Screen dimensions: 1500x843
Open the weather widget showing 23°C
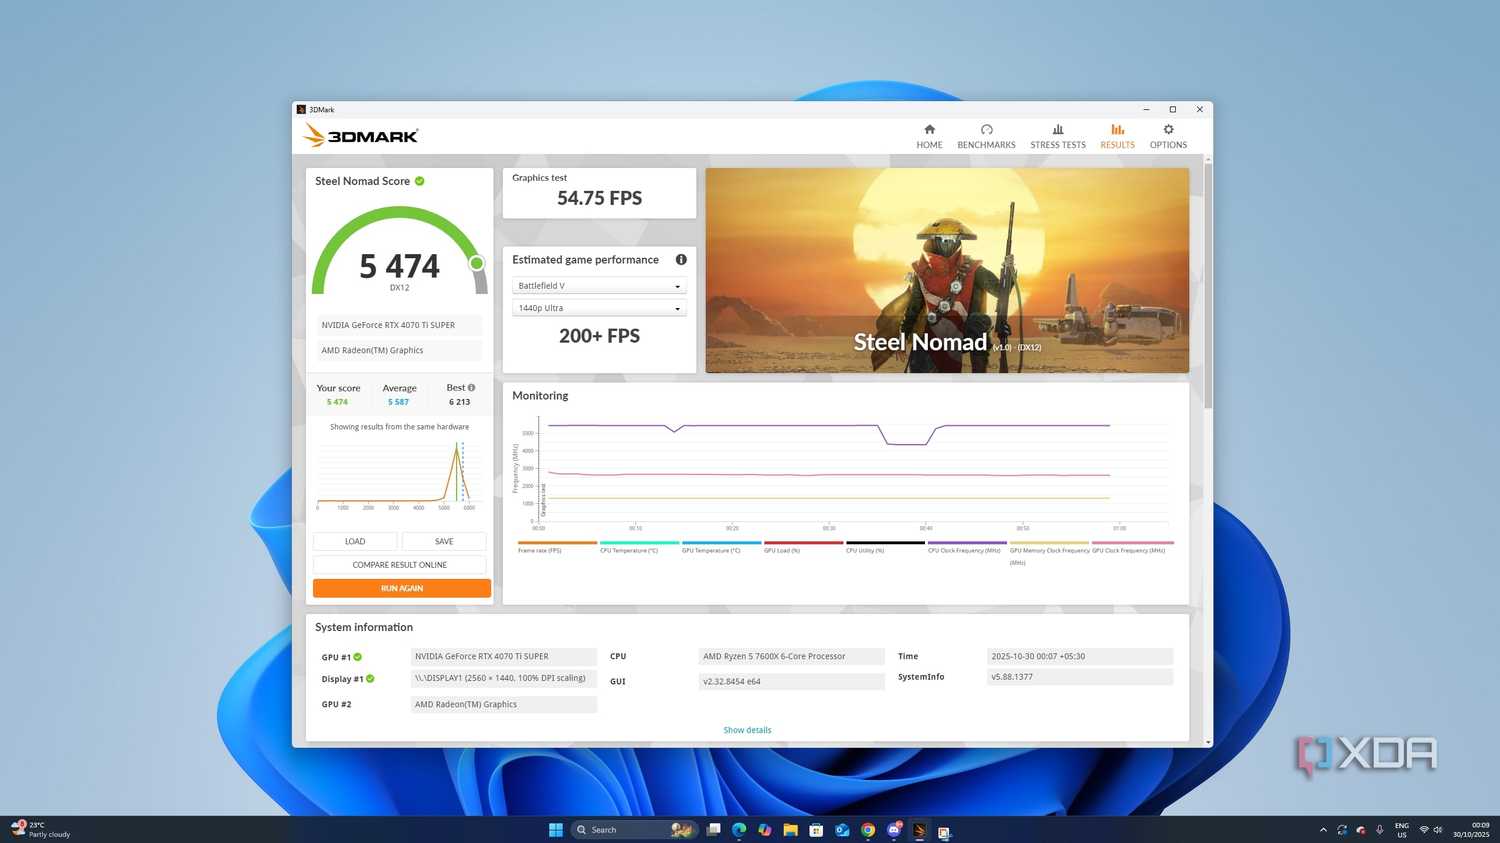click(40, 830)
